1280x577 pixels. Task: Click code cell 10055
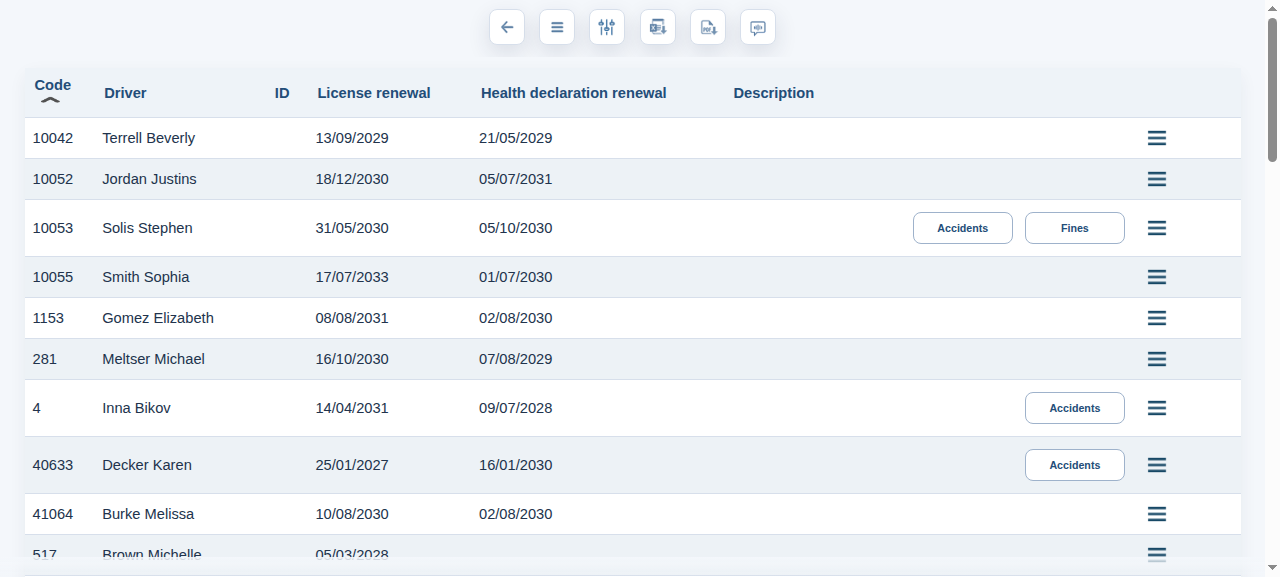[53, 277]
